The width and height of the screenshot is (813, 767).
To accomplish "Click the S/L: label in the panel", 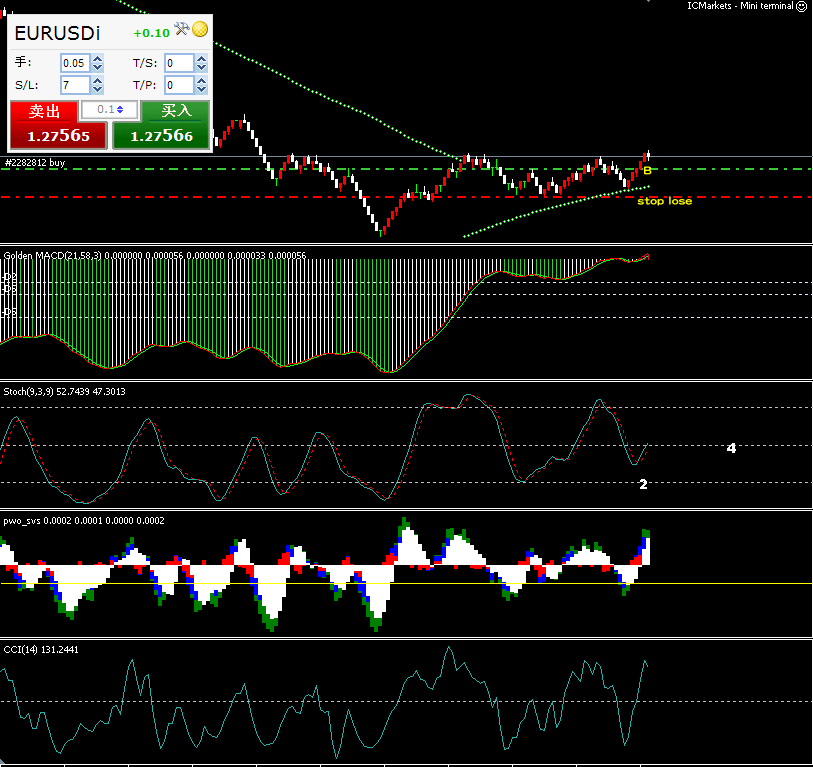I will click(26, 85).
